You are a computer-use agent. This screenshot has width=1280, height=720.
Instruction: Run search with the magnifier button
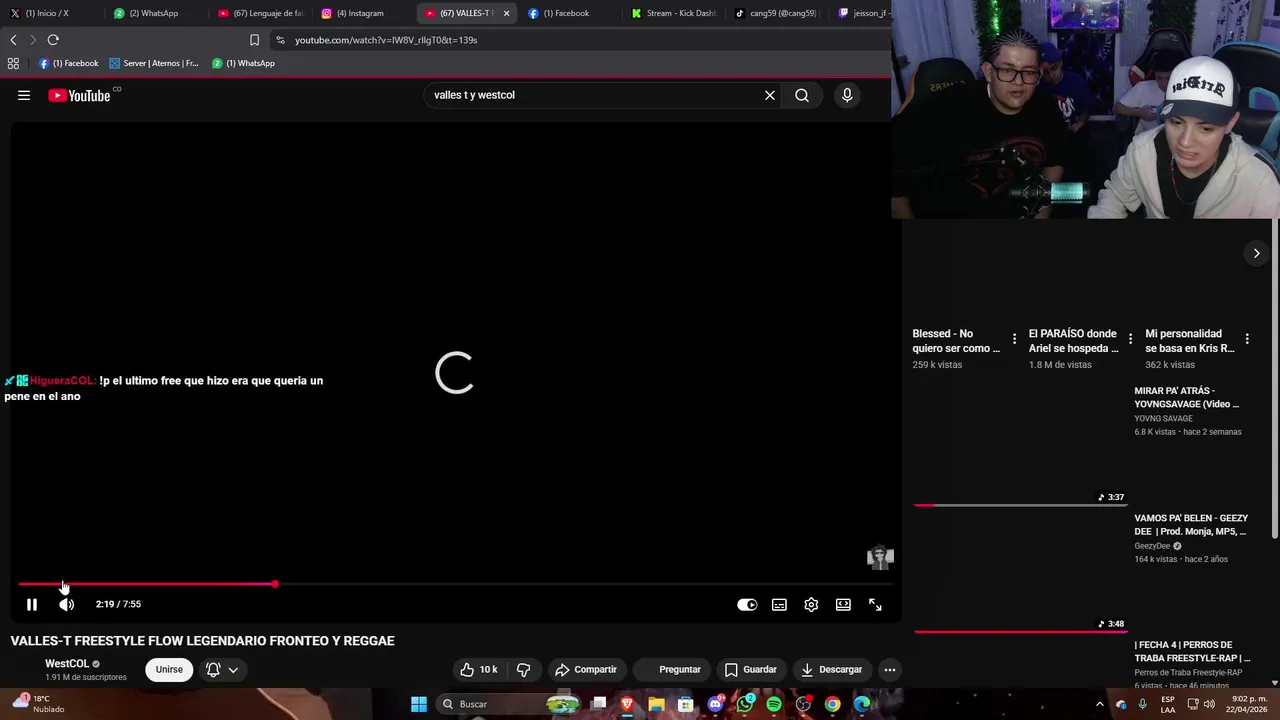click(x=802, y=95)
